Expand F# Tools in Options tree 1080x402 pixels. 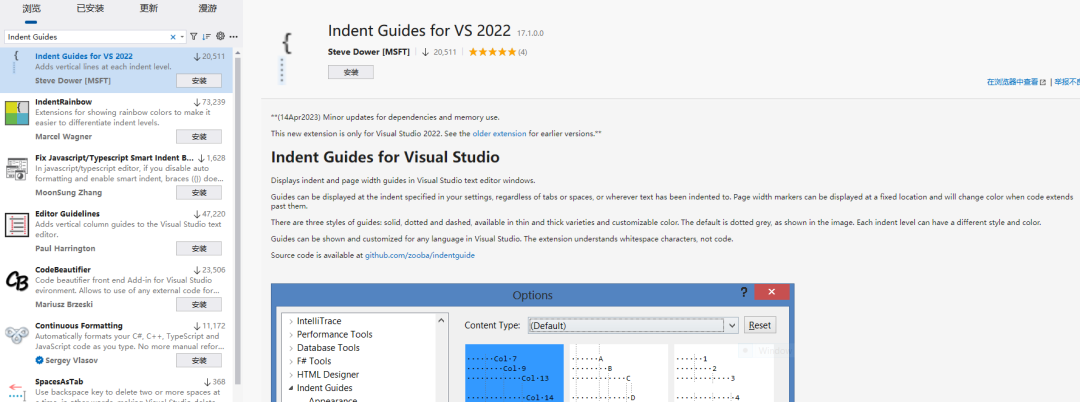(x=291, y=361)
